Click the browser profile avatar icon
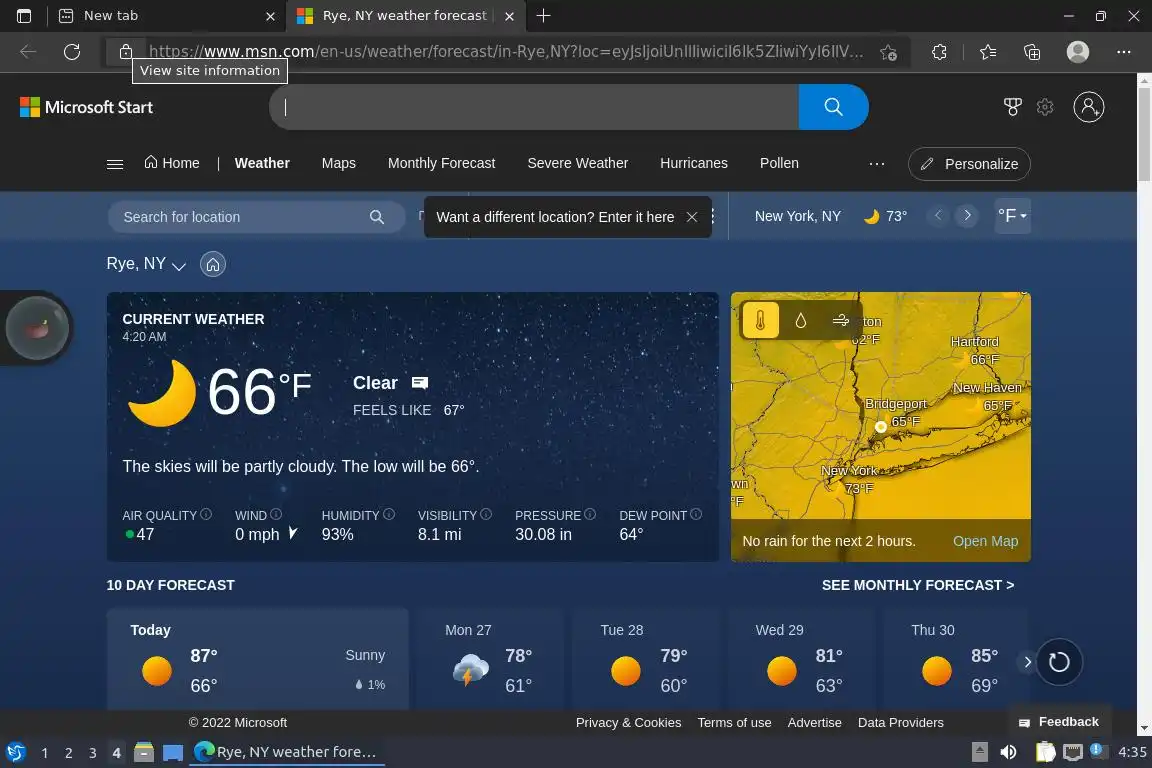This screenshot has height=768, width=1152. click(1077, 52)
